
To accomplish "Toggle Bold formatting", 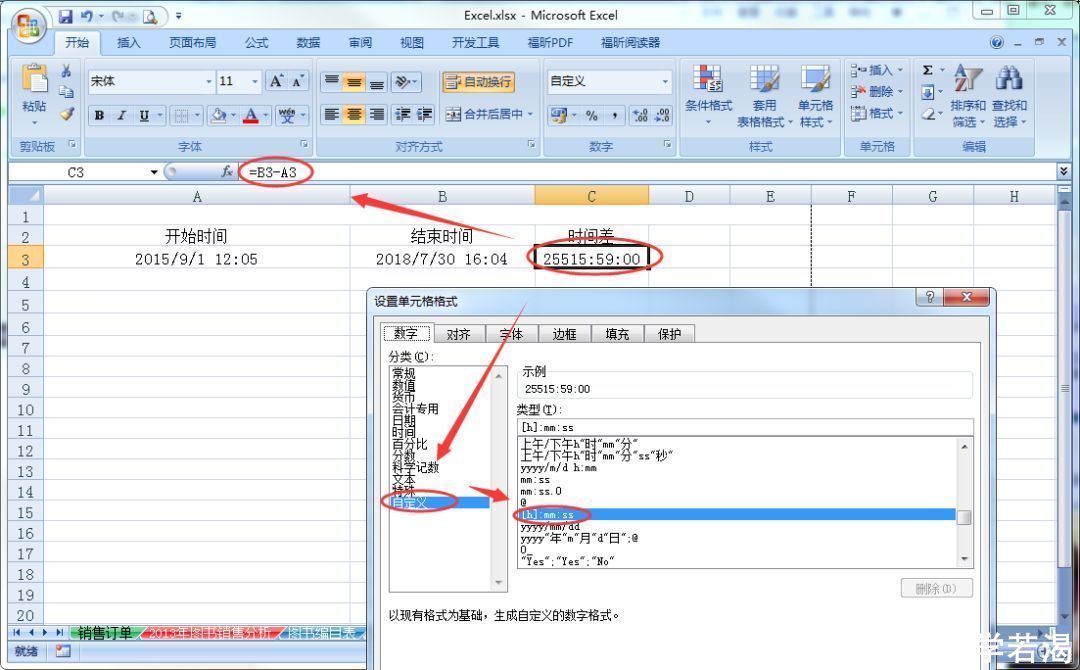I will (99, 116).
